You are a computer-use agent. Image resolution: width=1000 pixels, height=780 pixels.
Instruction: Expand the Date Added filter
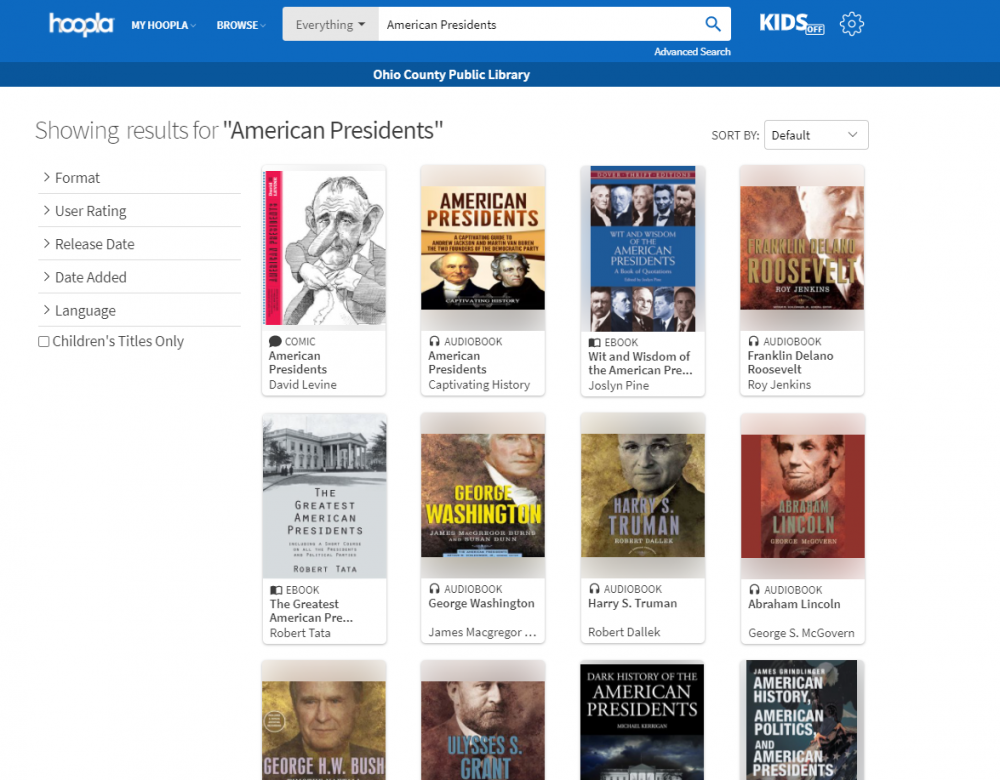(x=139, y=277)
